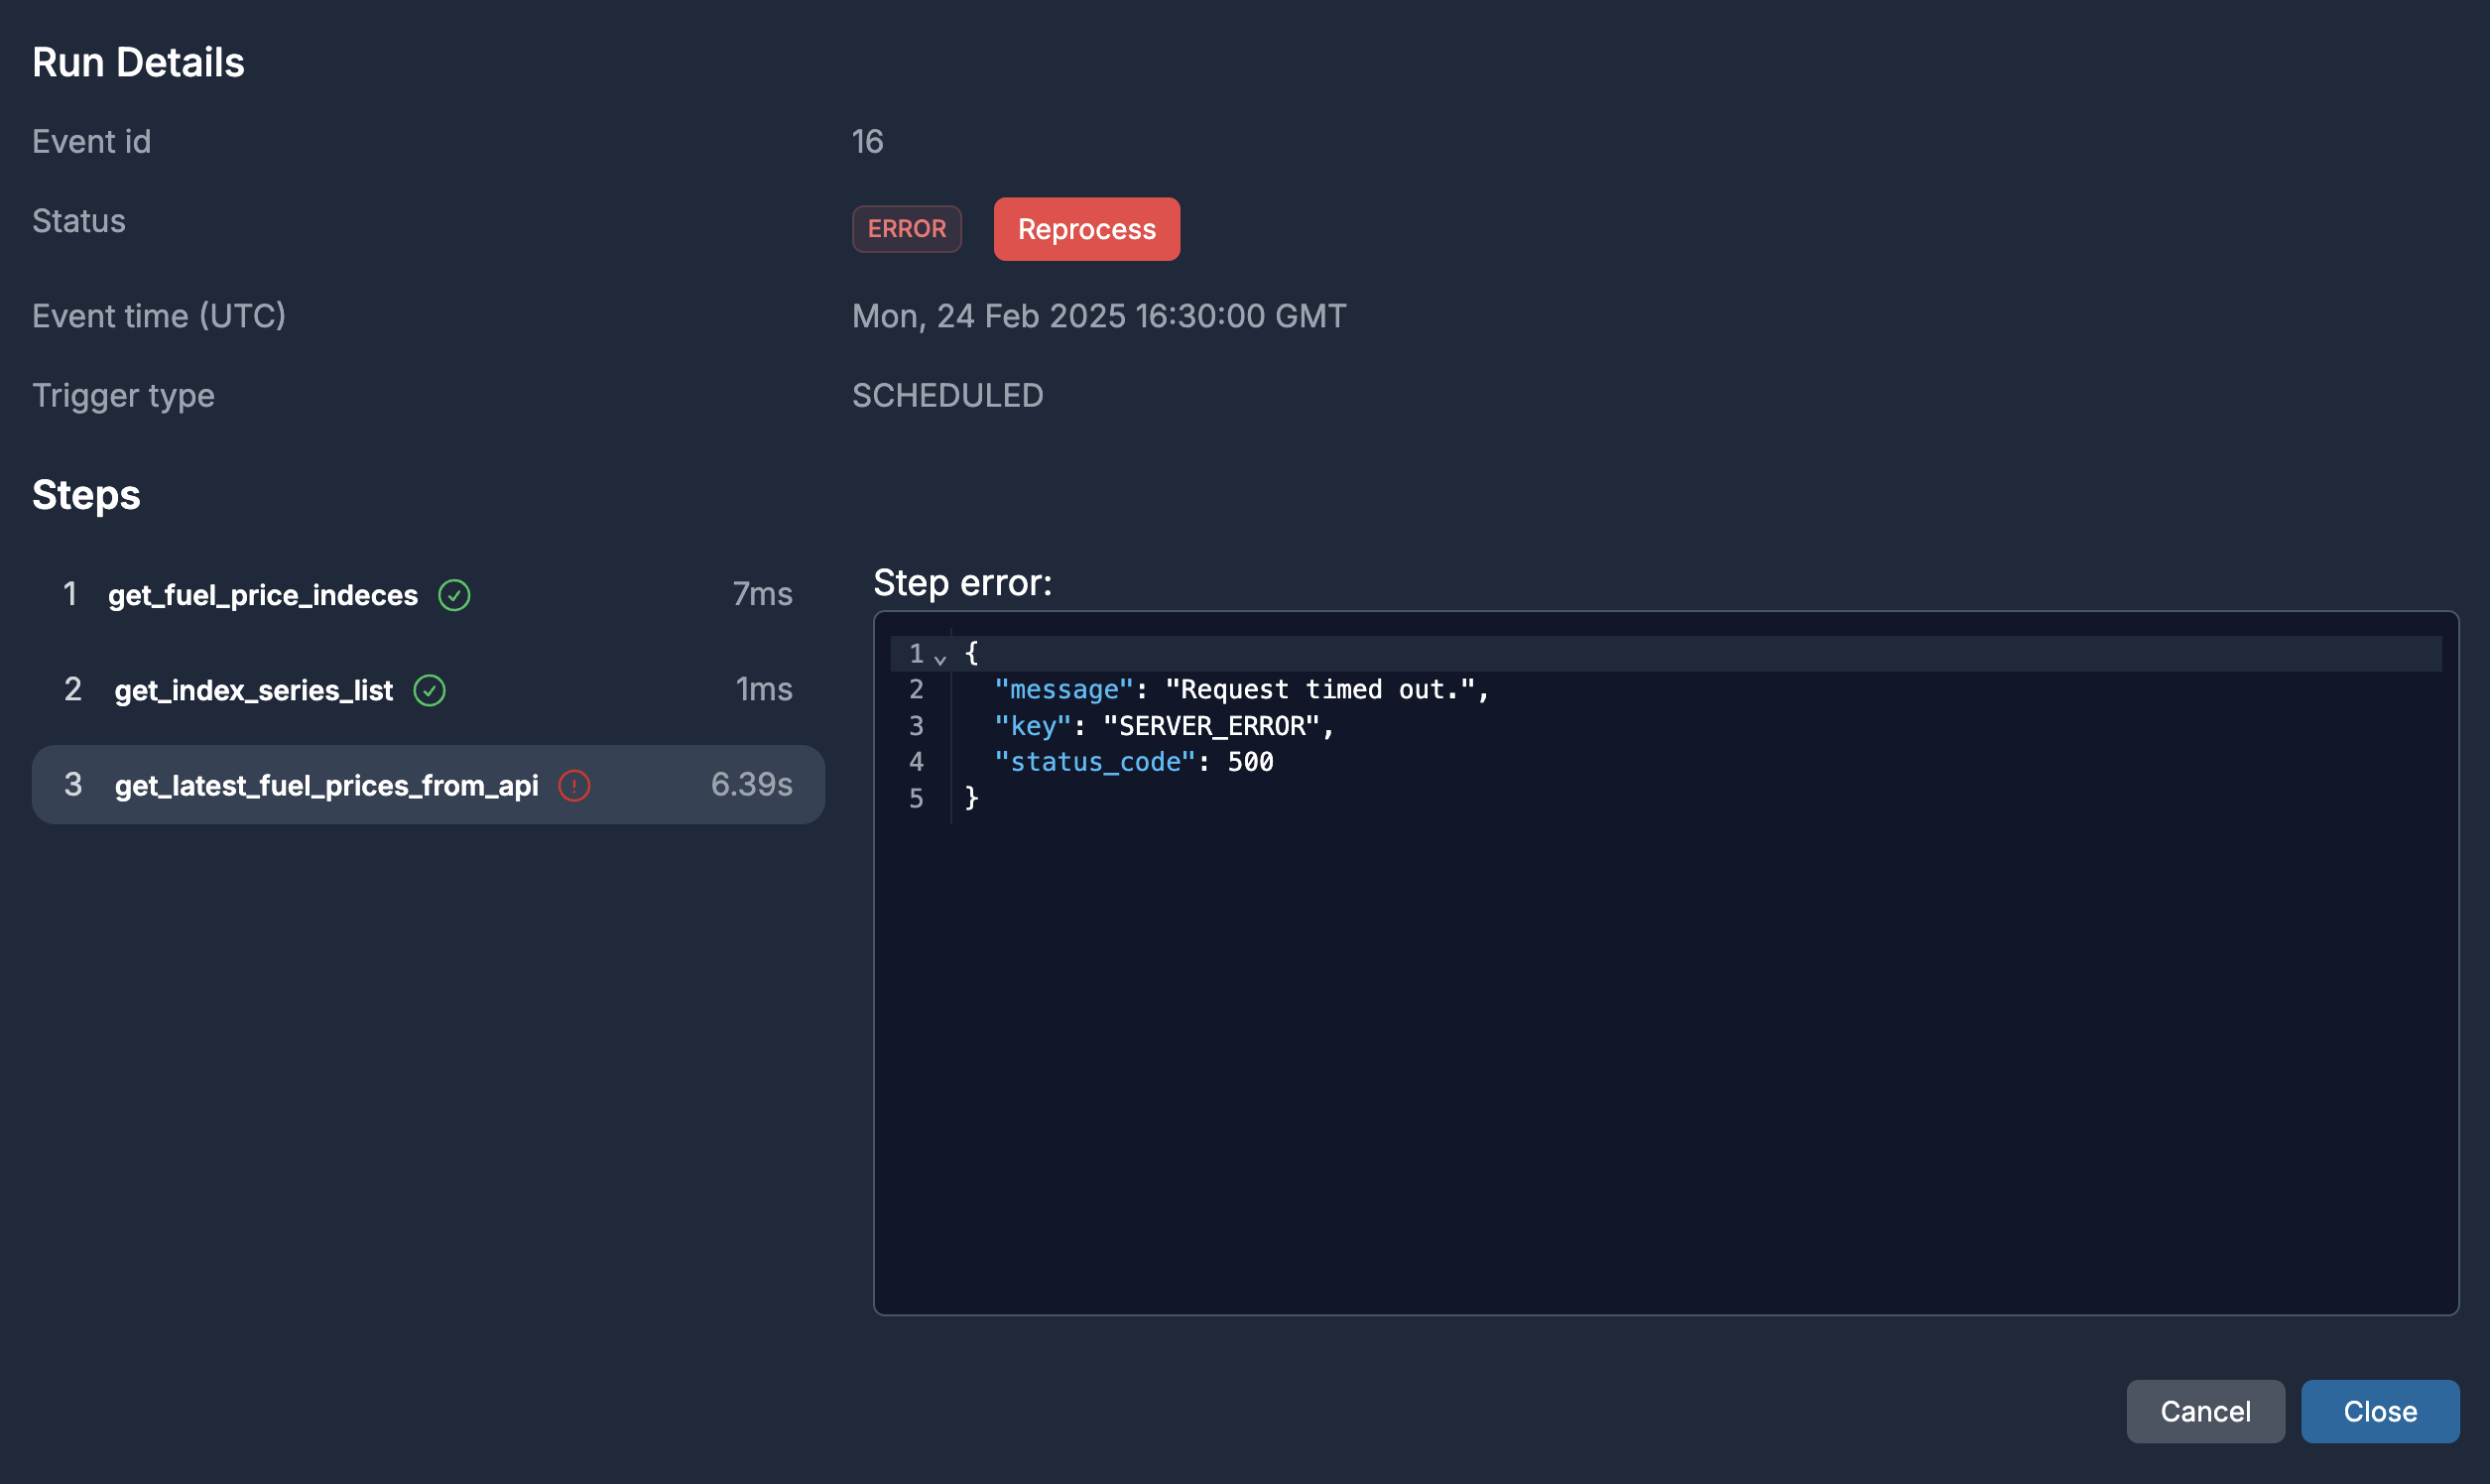Click the red error icon on get_latest_fuel_prices_from_api
The image size is (2490, 1484).
click(x=574, y=786)
